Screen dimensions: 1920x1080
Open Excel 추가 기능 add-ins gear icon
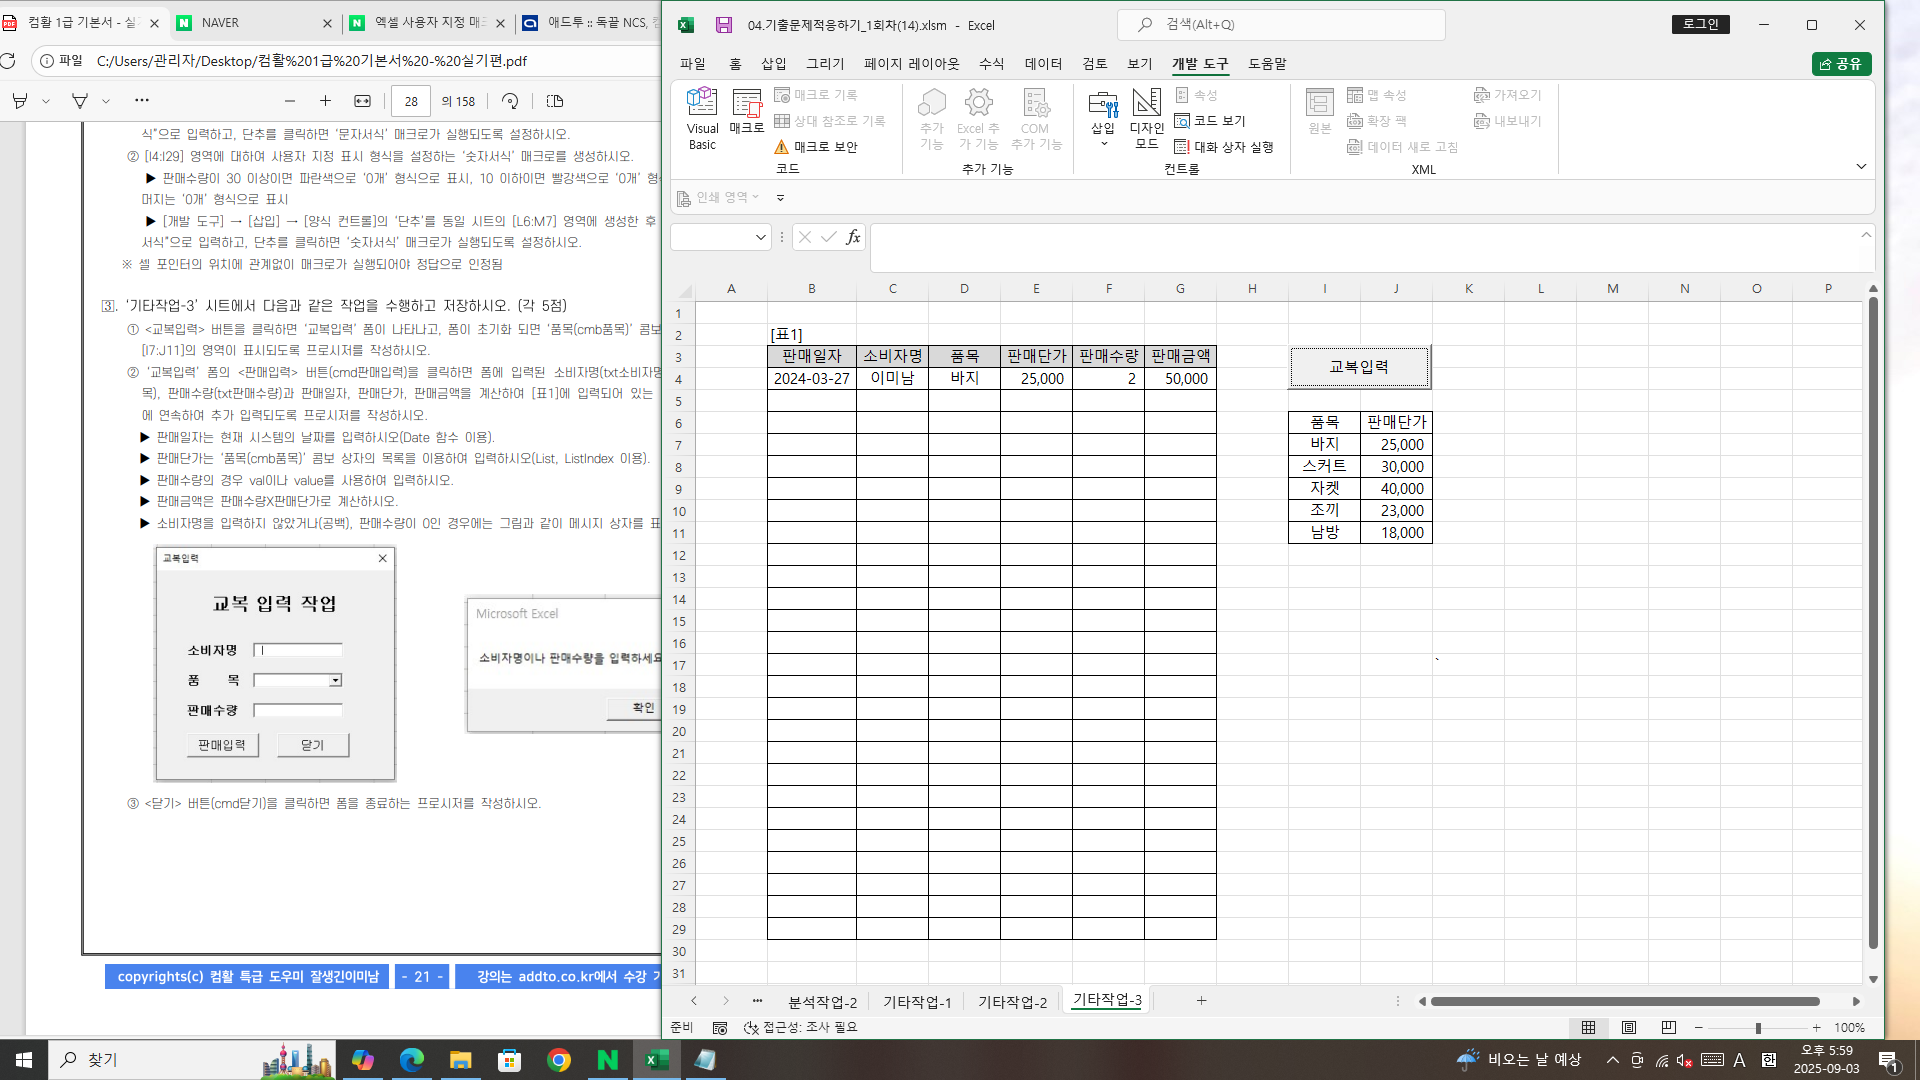click(978, 117)
